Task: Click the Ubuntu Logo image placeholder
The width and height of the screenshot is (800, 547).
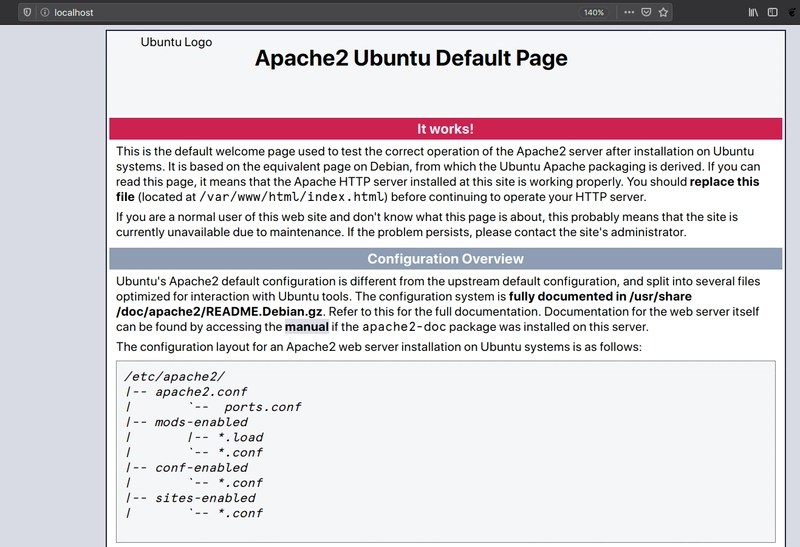Action: (x=176, y=42)
